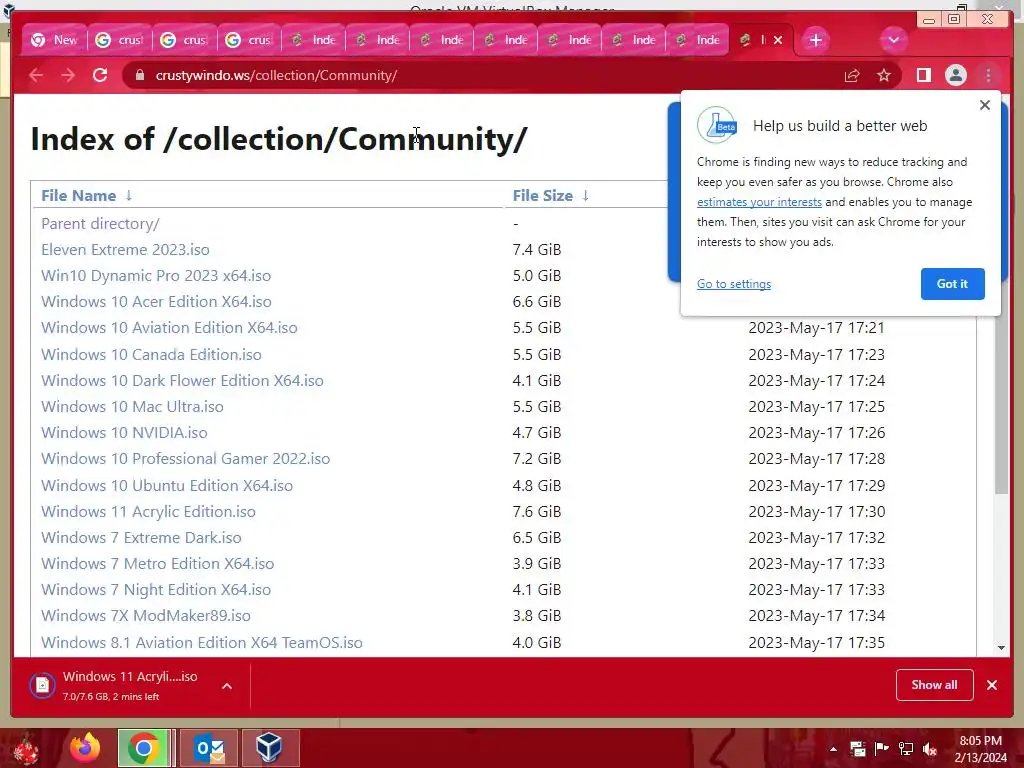Open Go to settings link
The image size is (1024, 768).
(733, 284)
